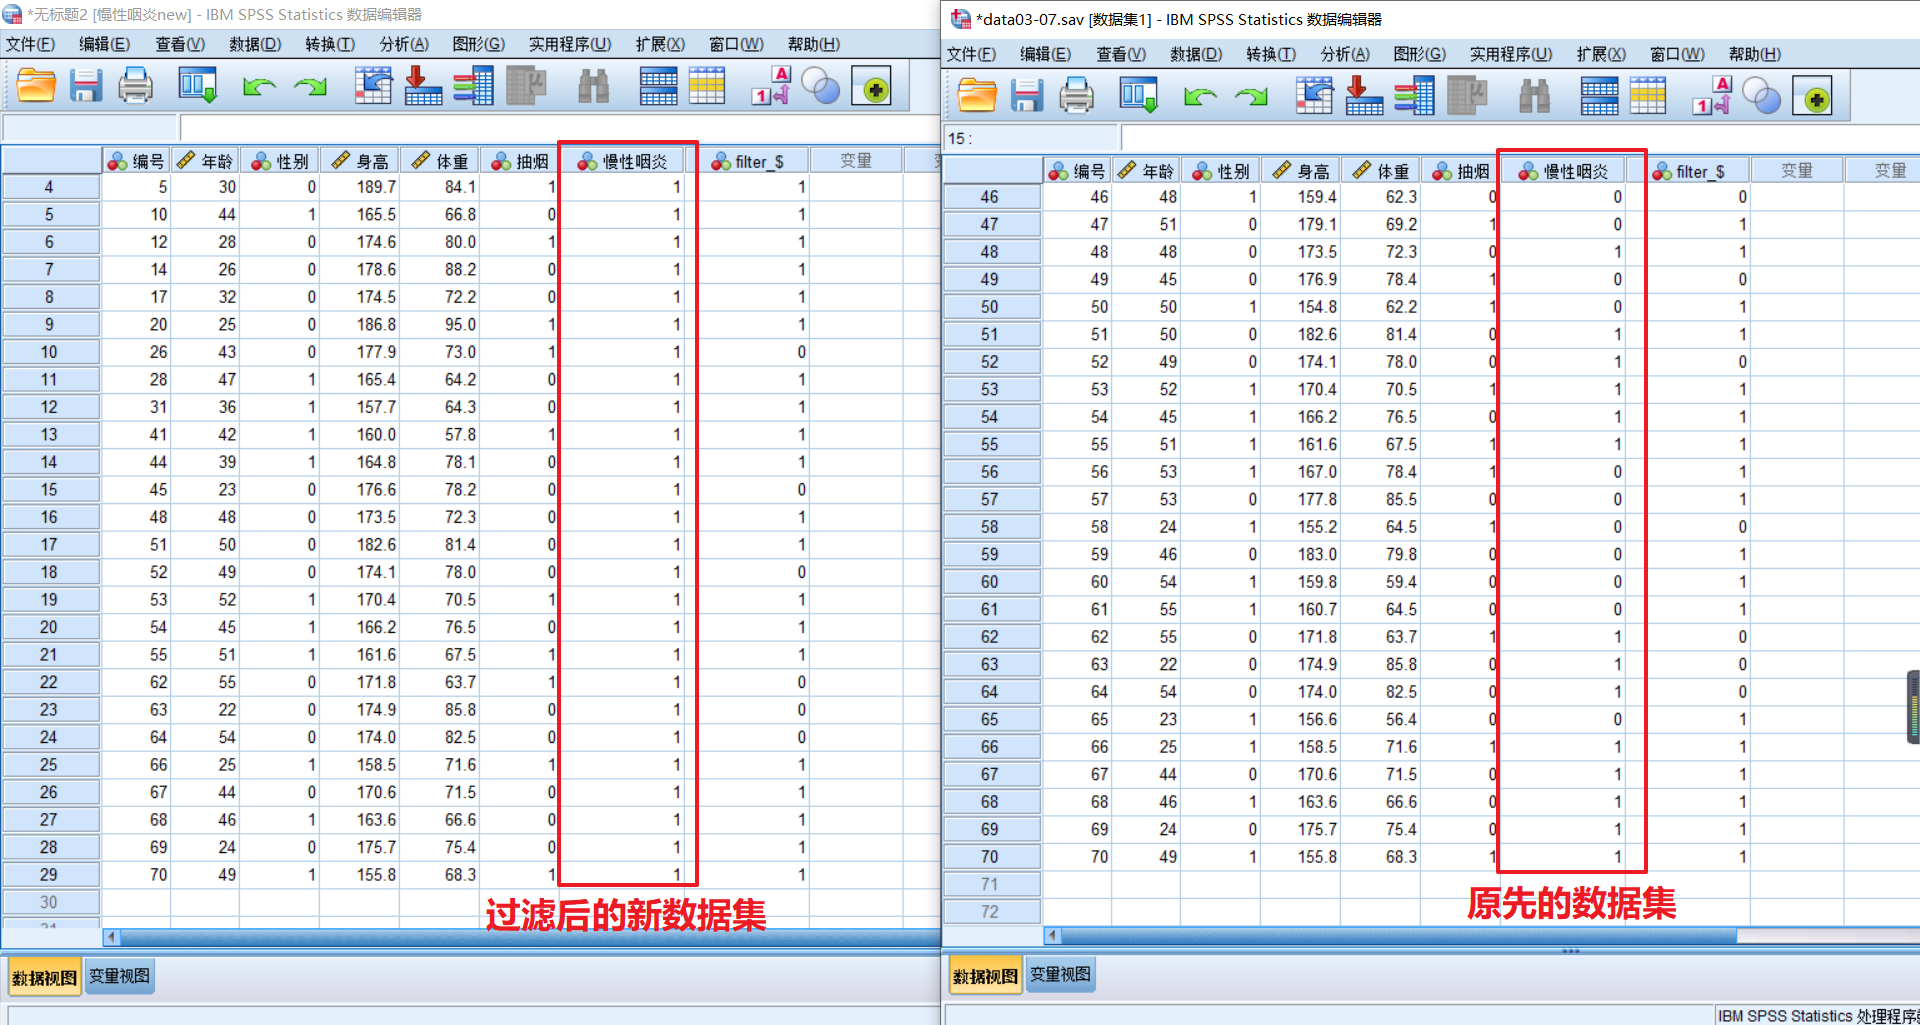Click Show all variables icon in left window
The image size is (1920, 1025).
tap(871, 89)
